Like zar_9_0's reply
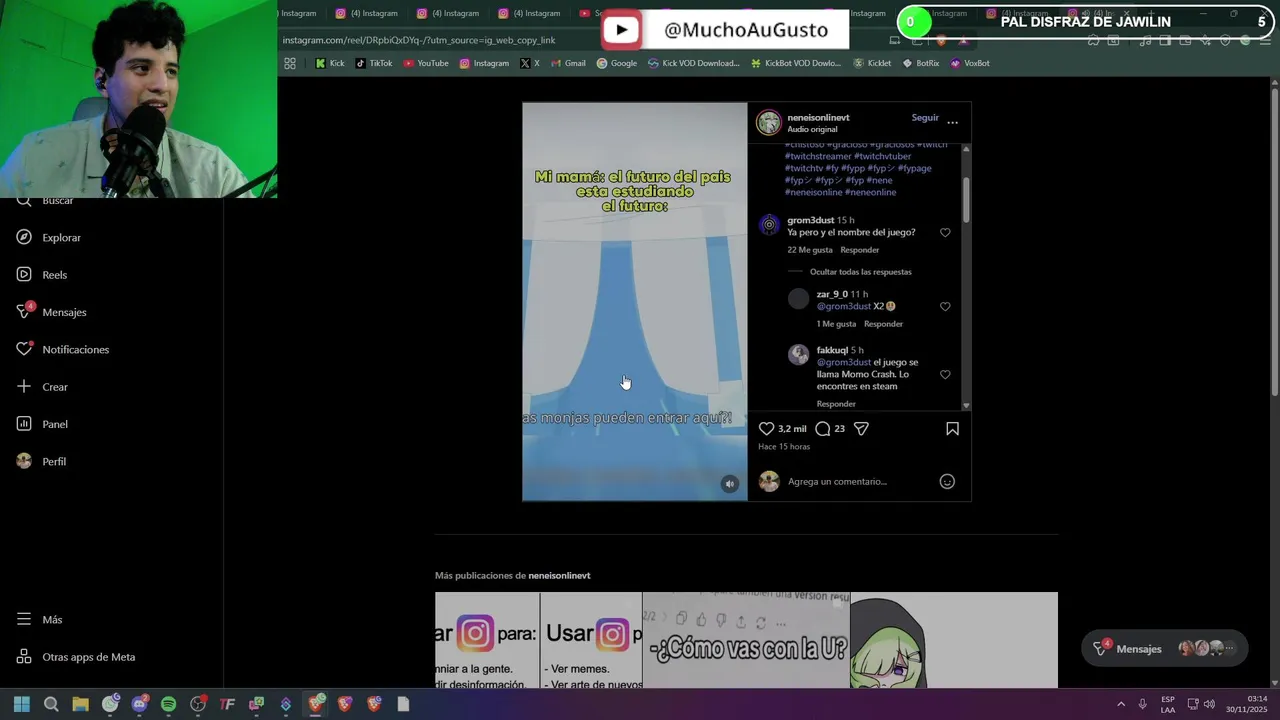 pos(945,307)
